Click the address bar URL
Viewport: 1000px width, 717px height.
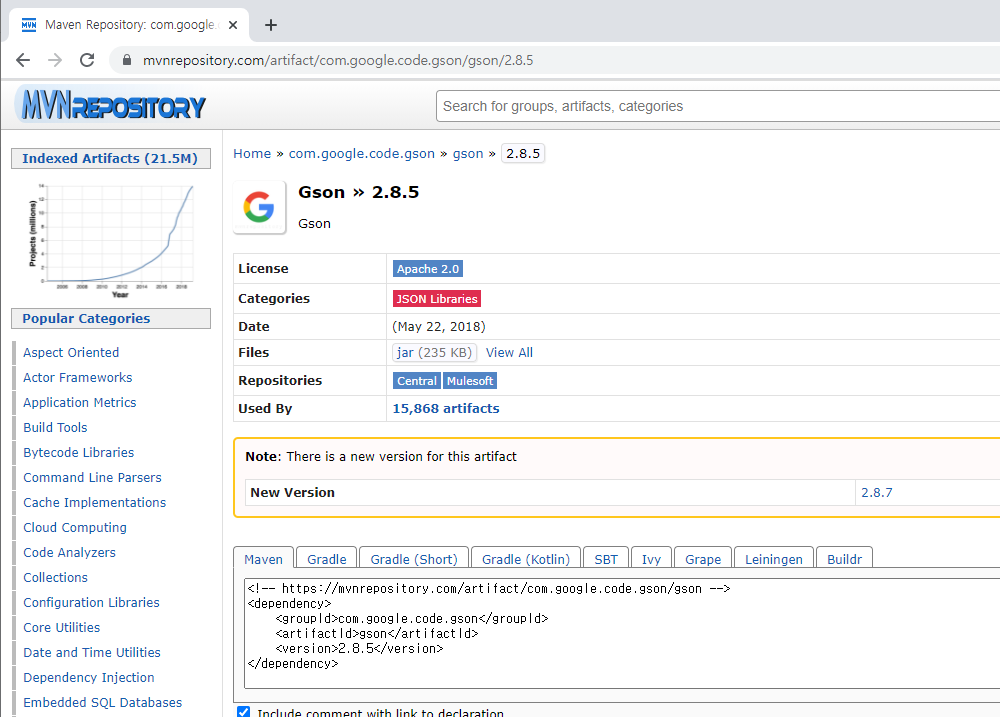point(338,60)
